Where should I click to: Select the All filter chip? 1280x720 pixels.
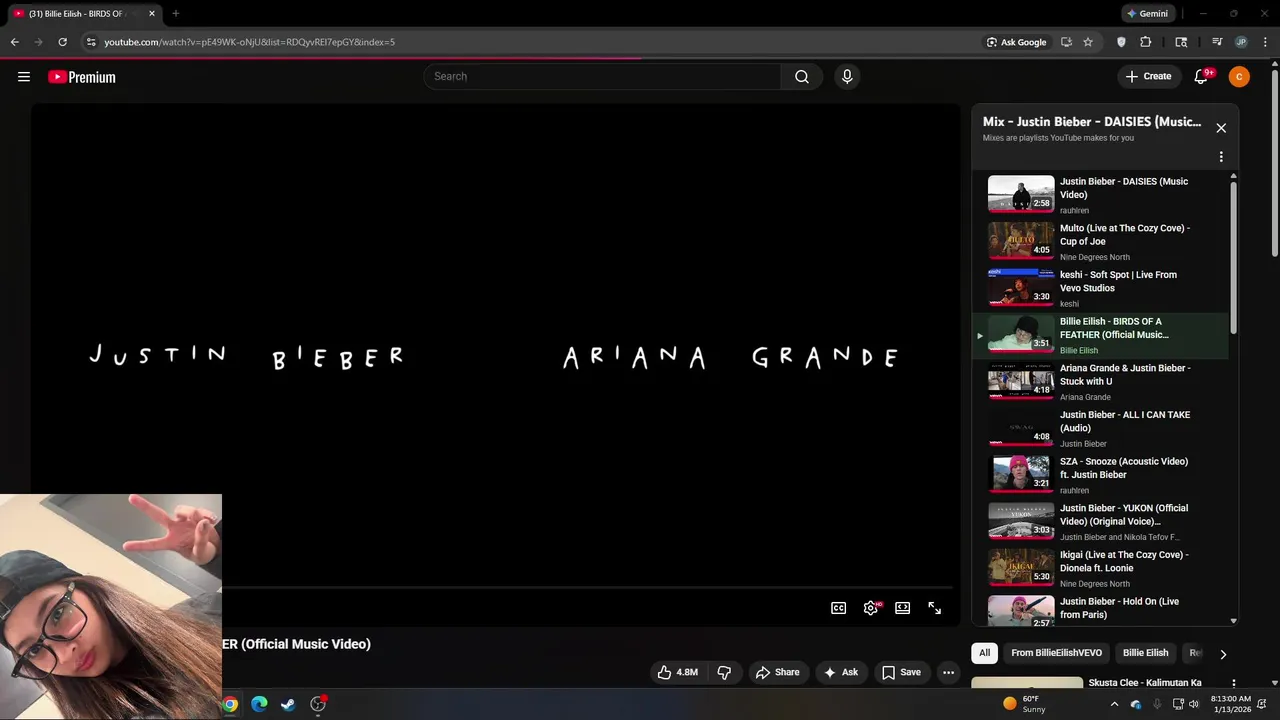pos(985,653)
